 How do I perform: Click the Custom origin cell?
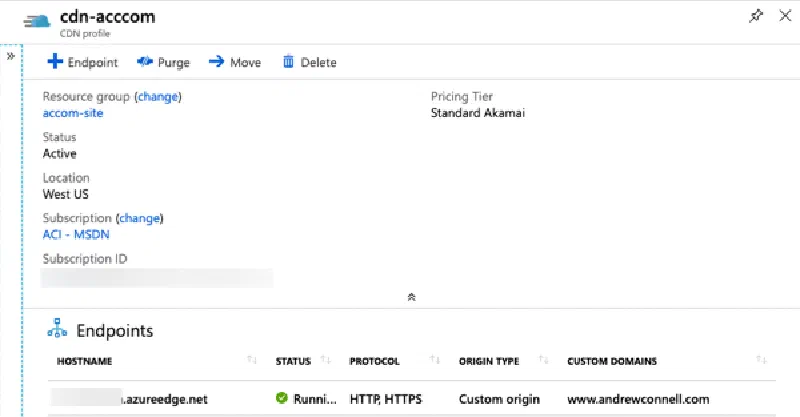(499, 399)
